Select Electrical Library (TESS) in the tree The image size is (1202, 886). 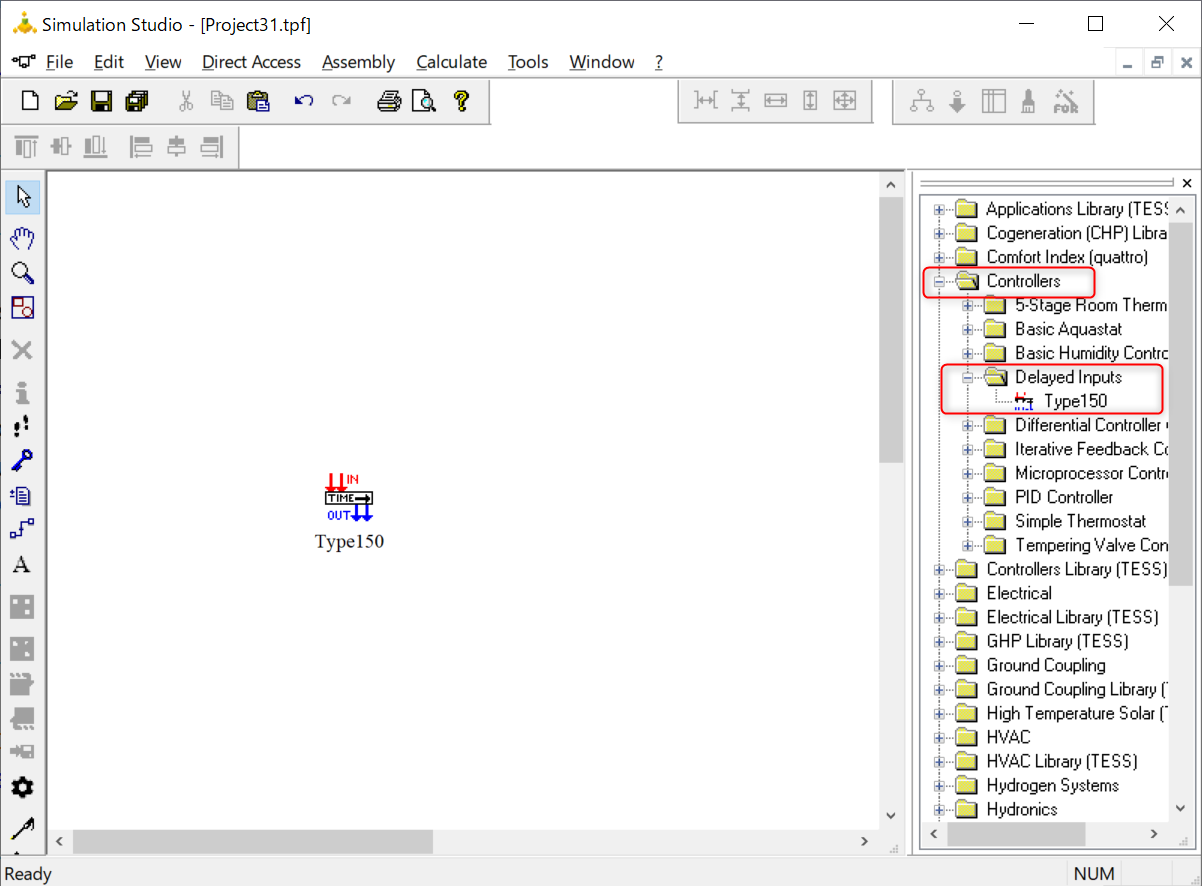pos(1073,617)
